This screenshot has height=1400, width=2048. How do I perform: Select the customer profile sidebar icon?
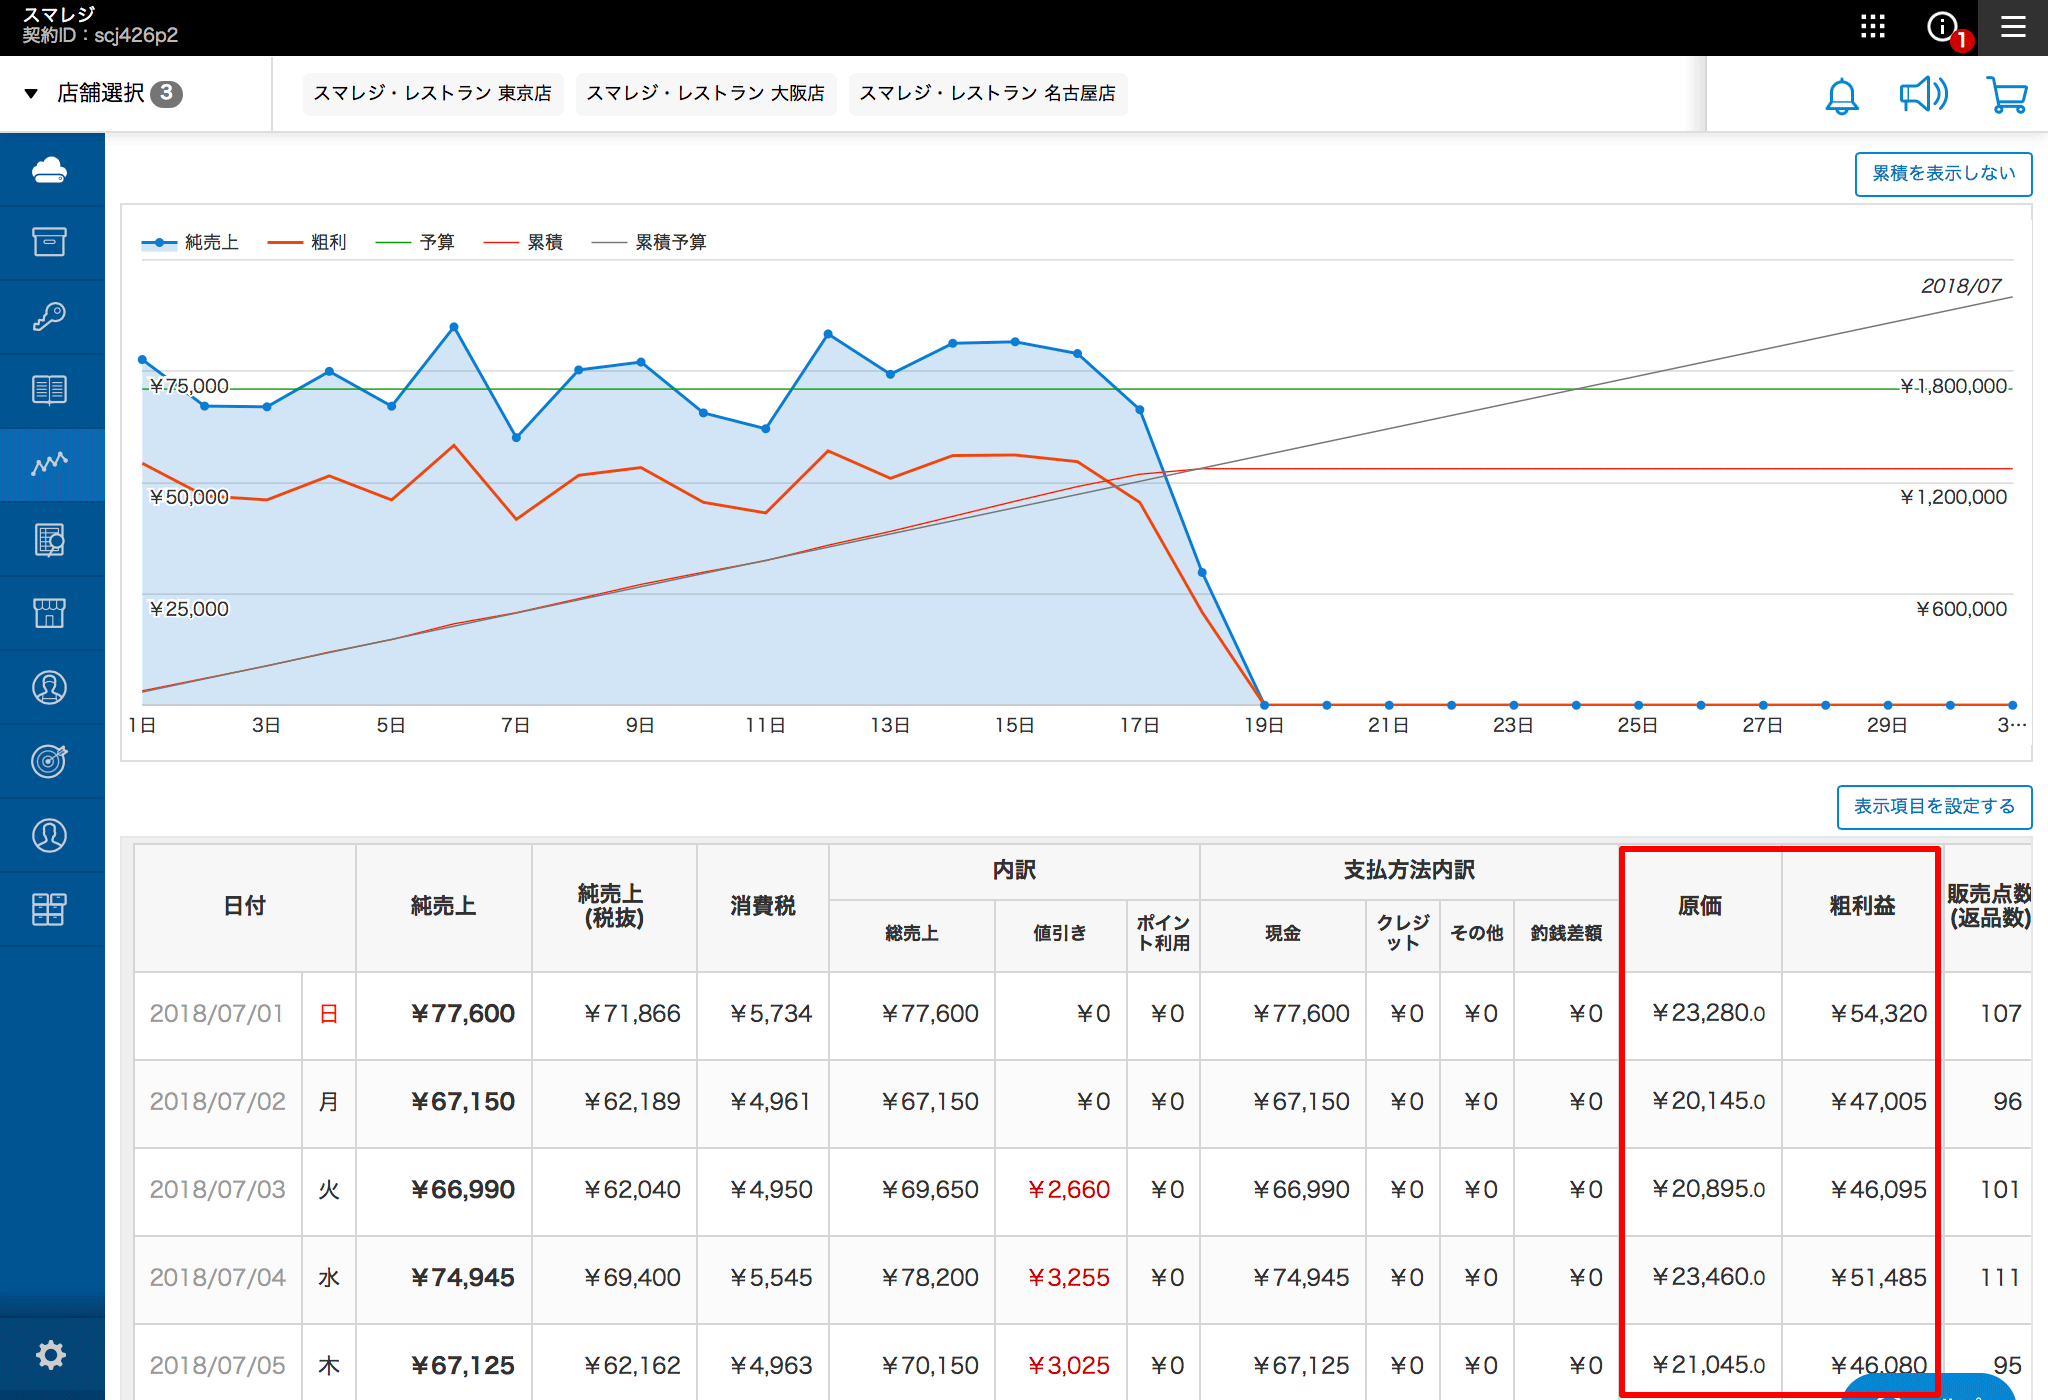(x=50, y=687)
